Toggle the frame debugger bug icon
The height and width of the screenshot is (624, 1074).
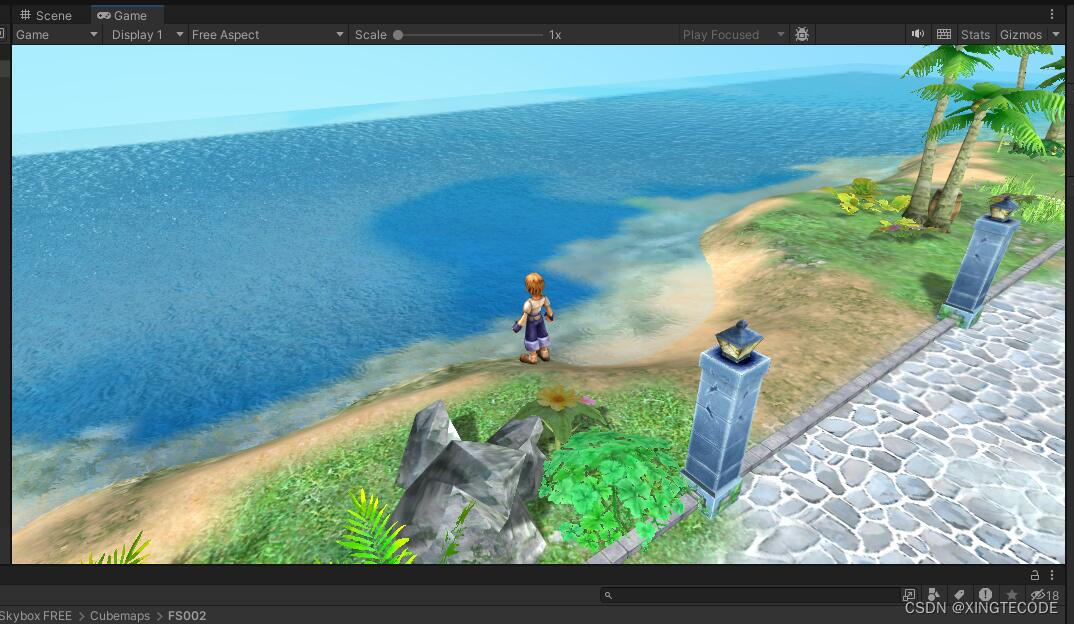[x=802, y=34]
